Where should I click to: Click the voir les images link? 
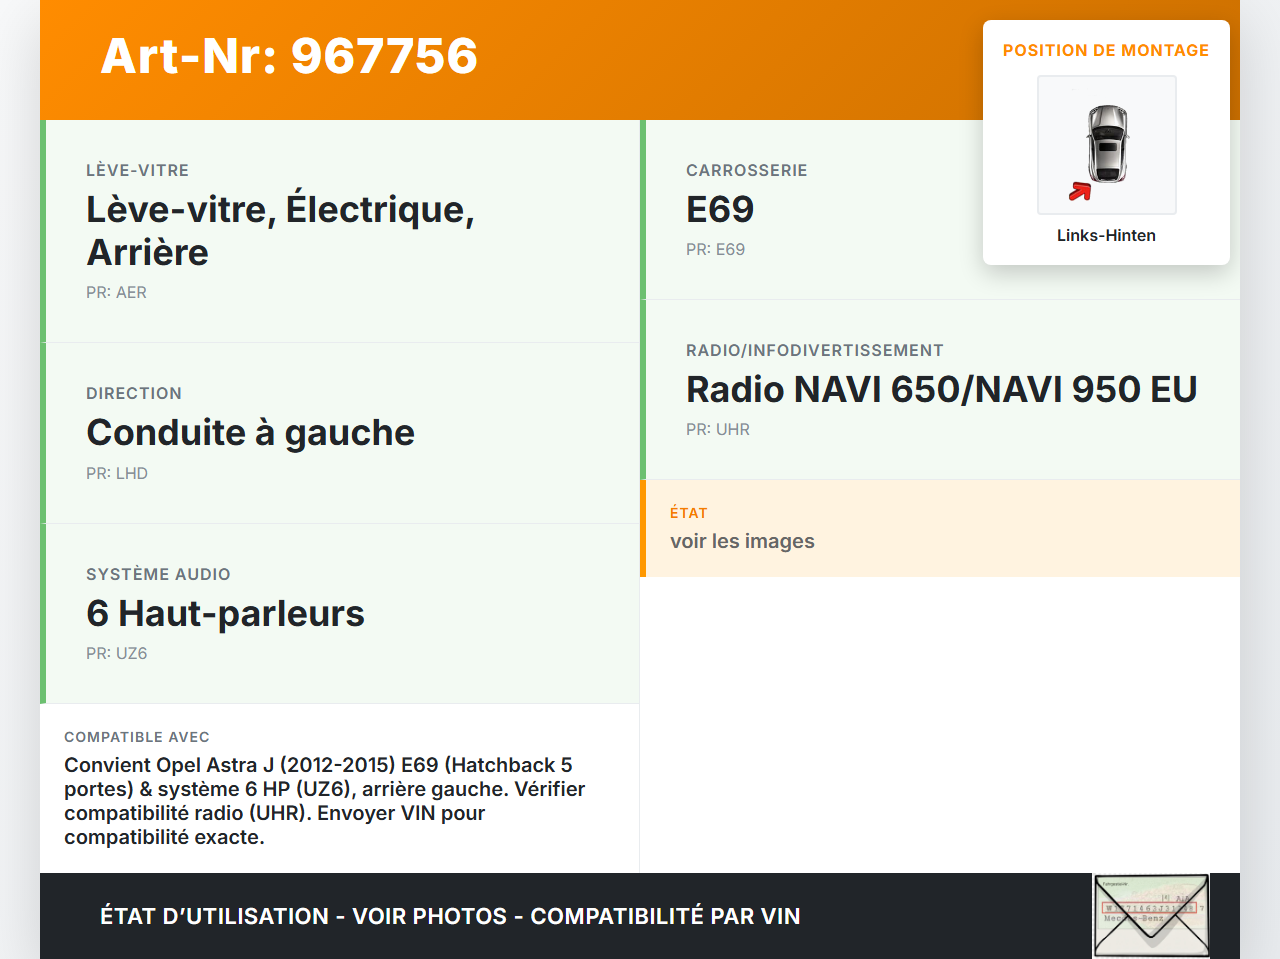(742, 540)
